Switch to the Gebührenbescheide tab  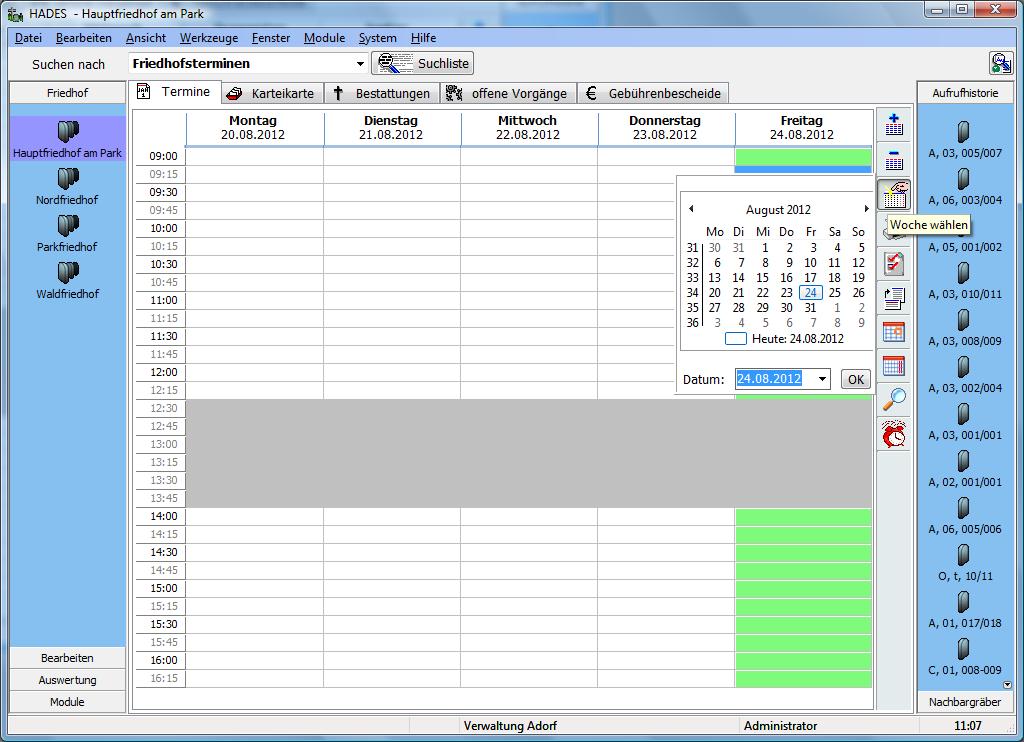pos(653,93)
